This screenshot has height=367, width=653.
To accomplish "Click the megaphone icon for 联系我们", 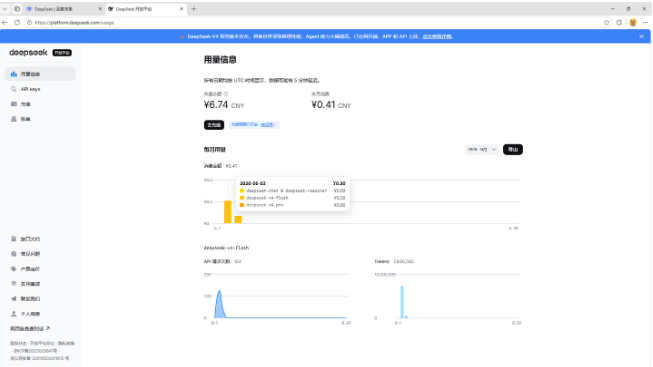I will (x=13, y=299).
